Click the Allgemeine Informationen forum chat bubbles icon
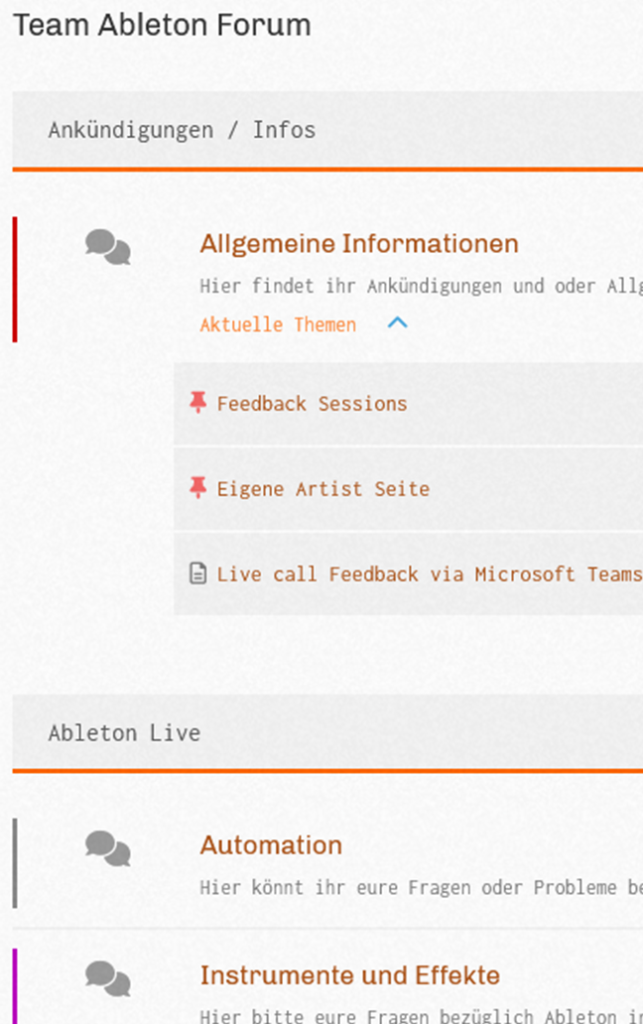643x1024 pixels. [108, 247]
